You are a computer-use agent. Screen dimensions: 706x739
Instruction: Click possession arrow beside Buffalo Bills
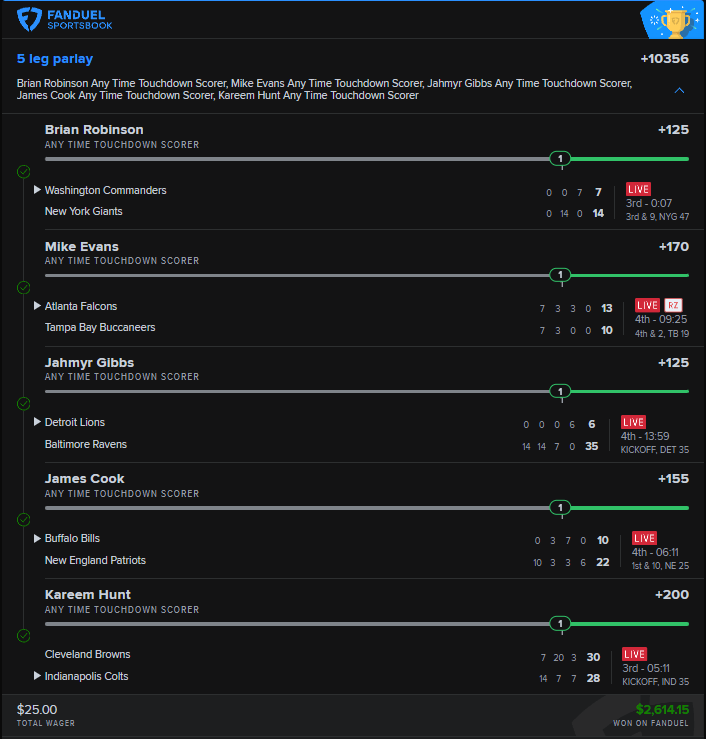(x=37, y=538)
